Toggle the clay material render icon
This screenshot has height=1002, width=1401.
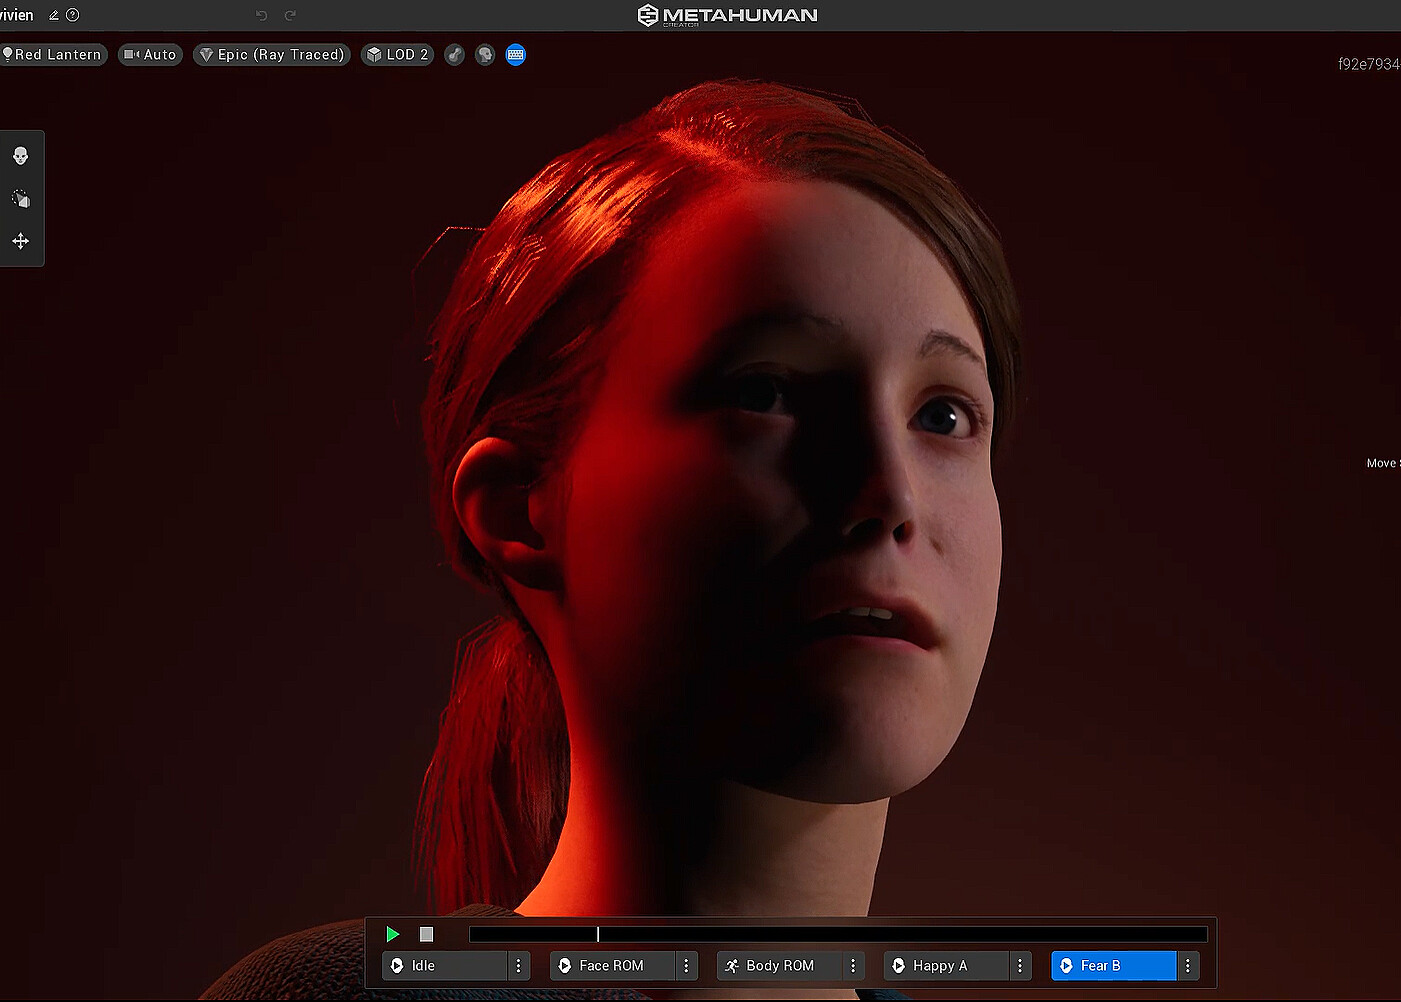(455, 55)
